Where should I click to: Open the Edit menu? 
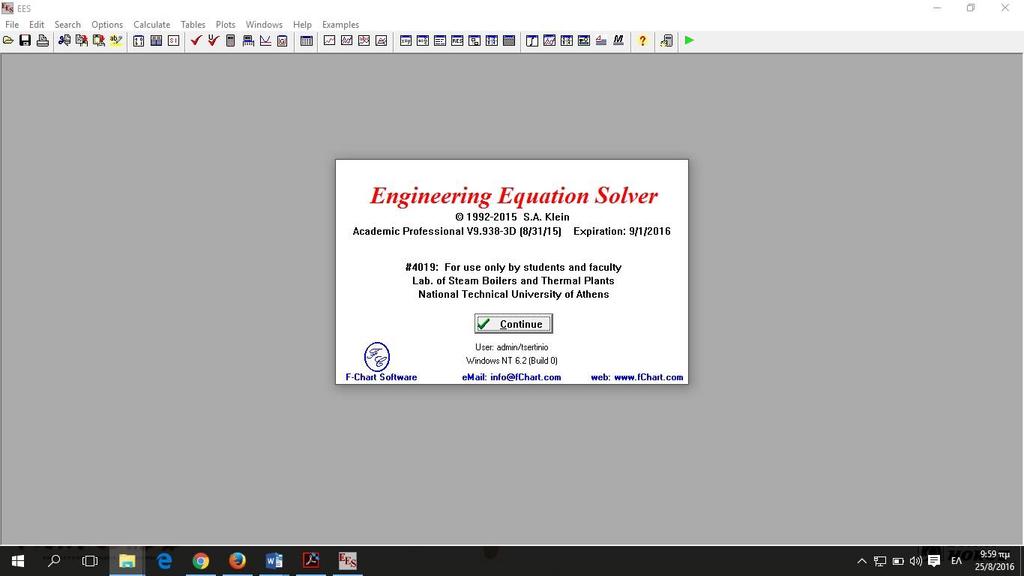tap(37, 24)
